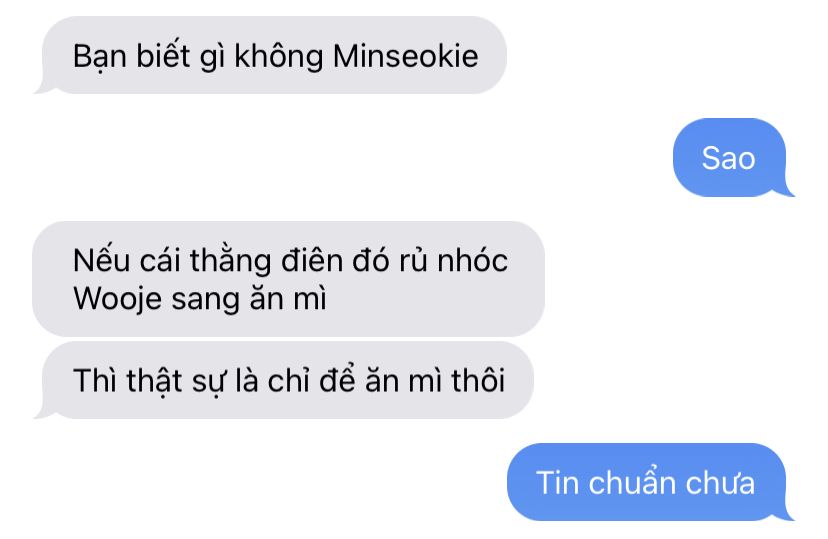Click the word 'không' in first message

pos(279,56)
